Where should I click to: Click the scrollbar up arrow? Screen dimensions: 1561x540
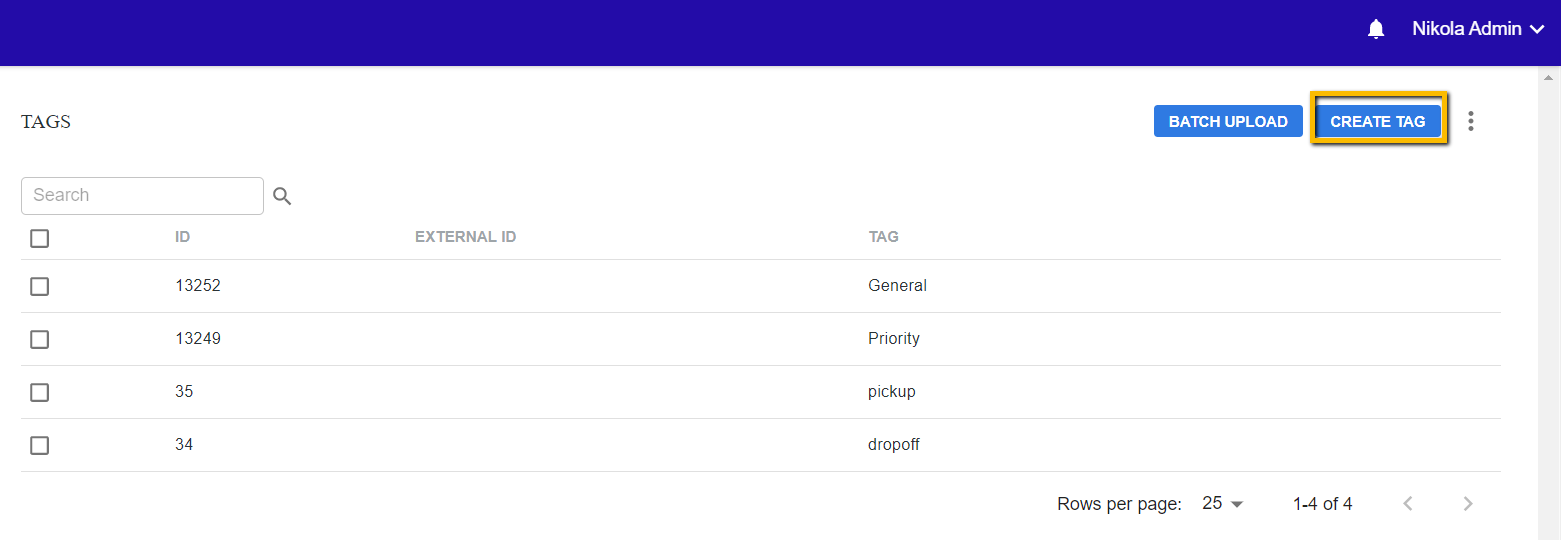coord(1549,76)
